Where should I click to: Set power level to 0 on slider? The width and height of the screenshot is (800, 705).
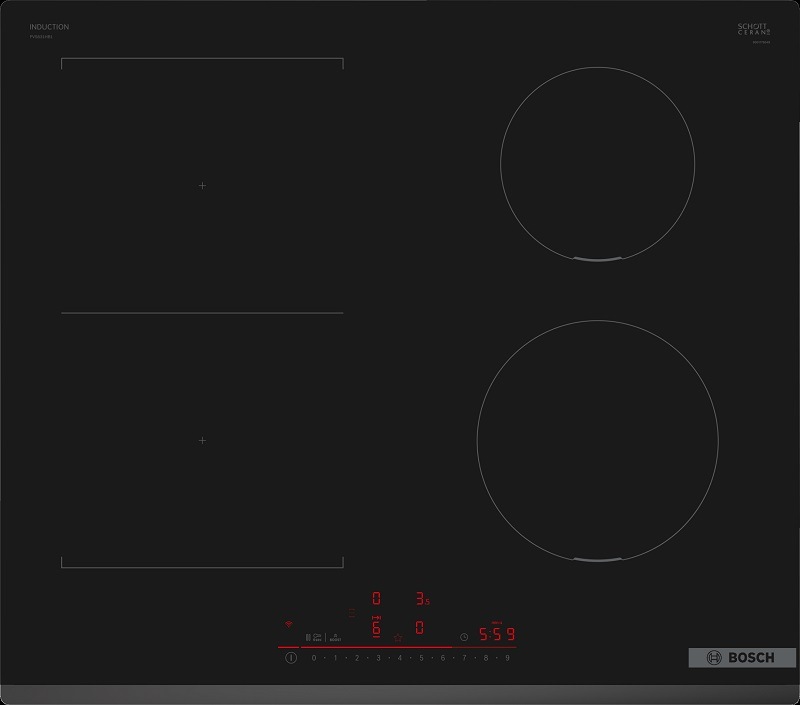click(314, 658)
